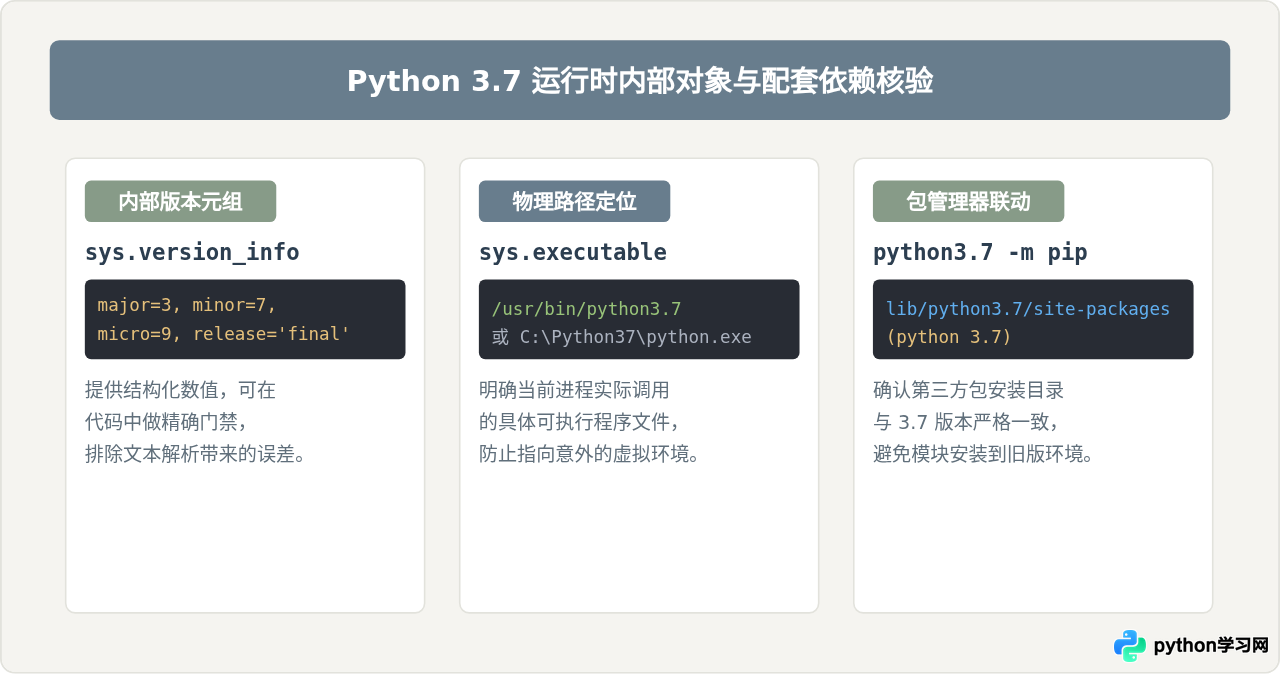
Task: Click the title banner Python 3.7 运行时内部对象与配套依赖核验
Action: click(x=640, y=80)
